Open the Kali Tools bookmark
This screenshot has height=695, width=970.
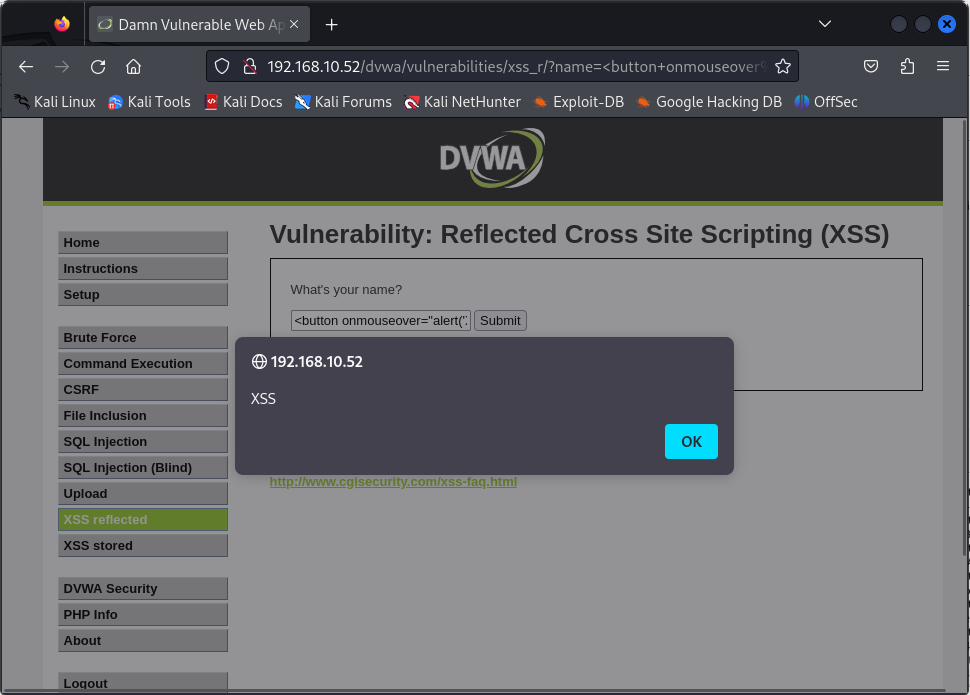(x=149, y=101)
